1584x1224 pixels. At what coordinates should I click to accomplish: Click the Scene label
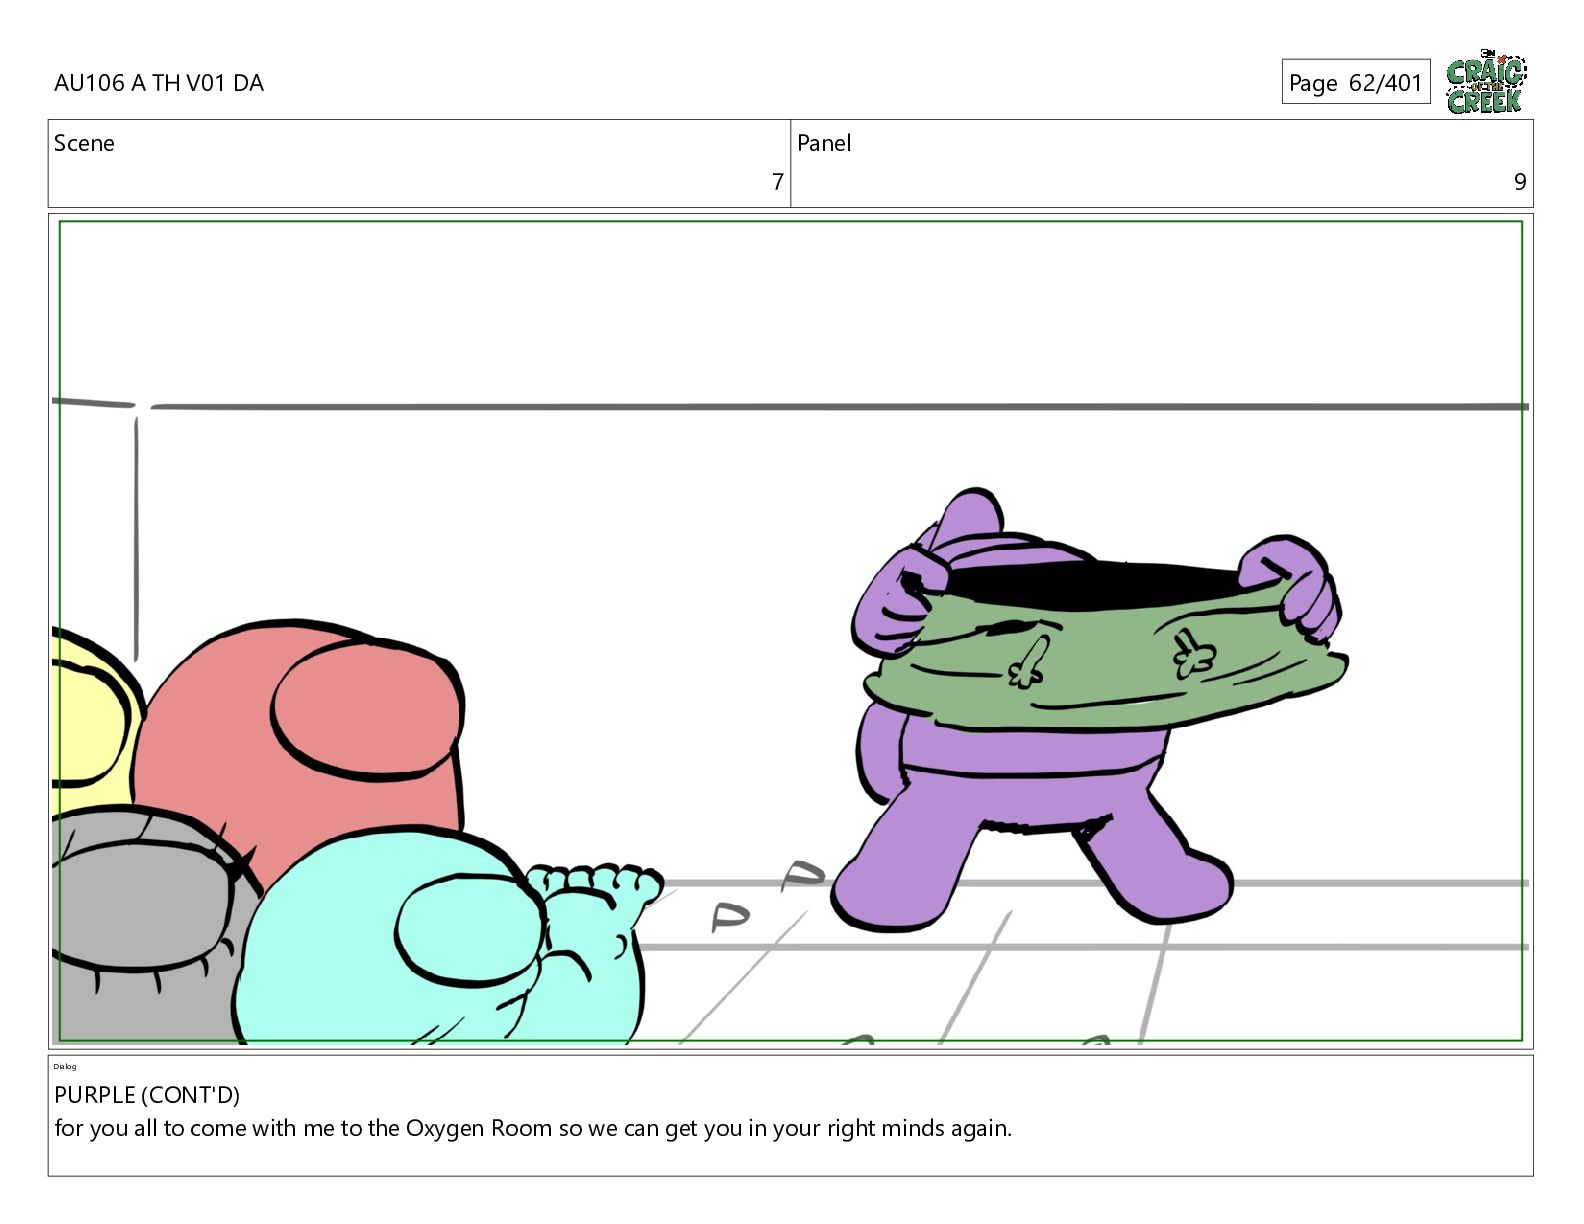[x=84, y=143]
